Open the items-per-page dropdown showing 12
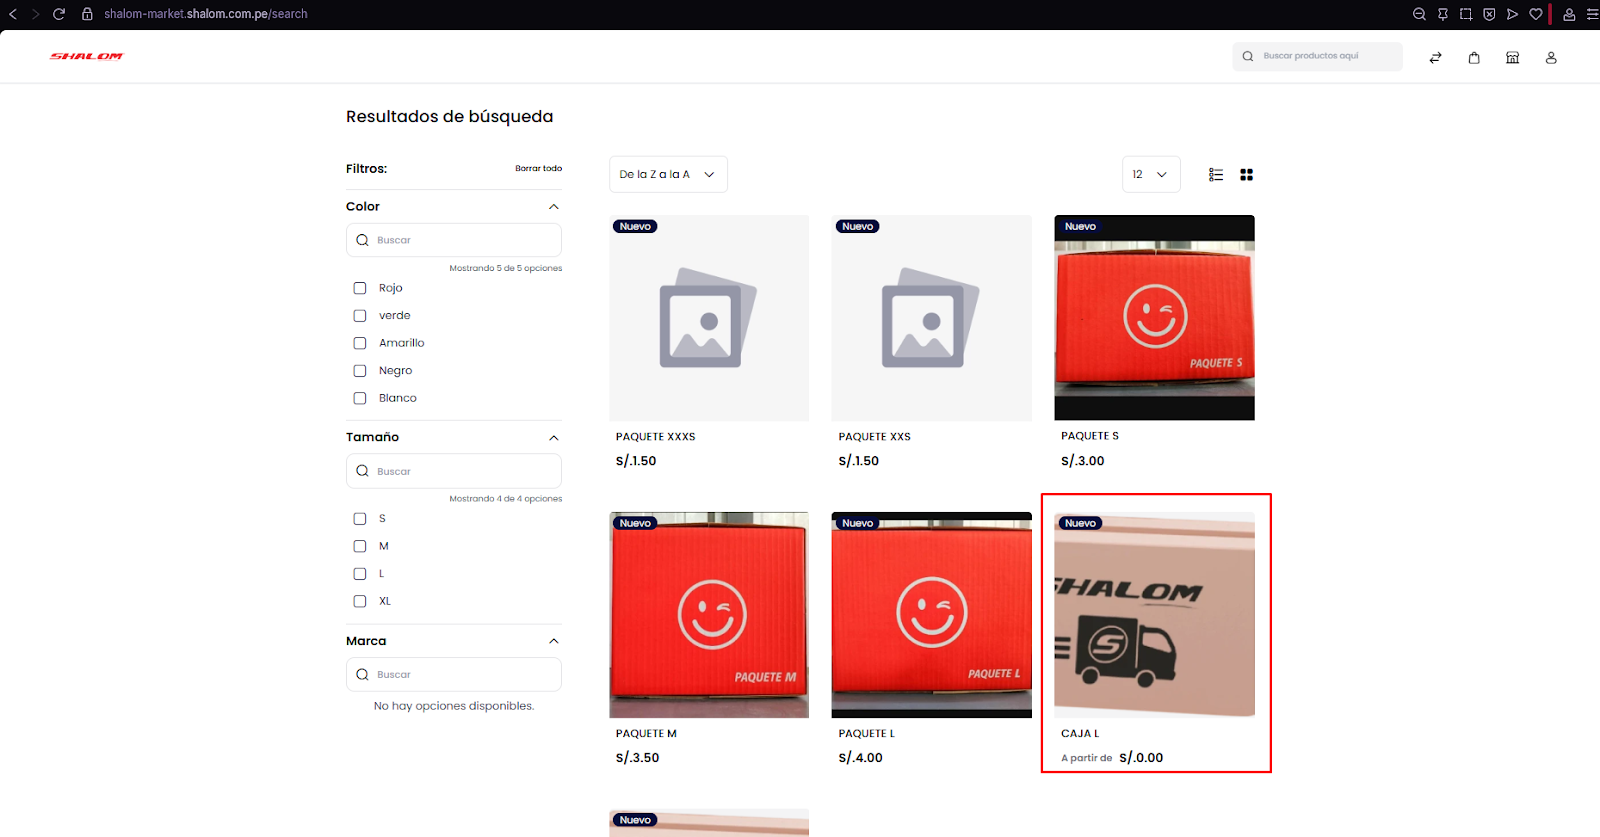 coord(1150,175)
